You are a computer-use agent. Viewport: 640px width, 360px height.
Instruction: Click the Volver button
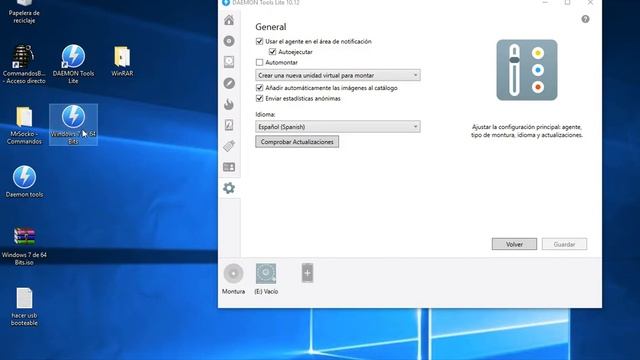click(x=514, y=244)
